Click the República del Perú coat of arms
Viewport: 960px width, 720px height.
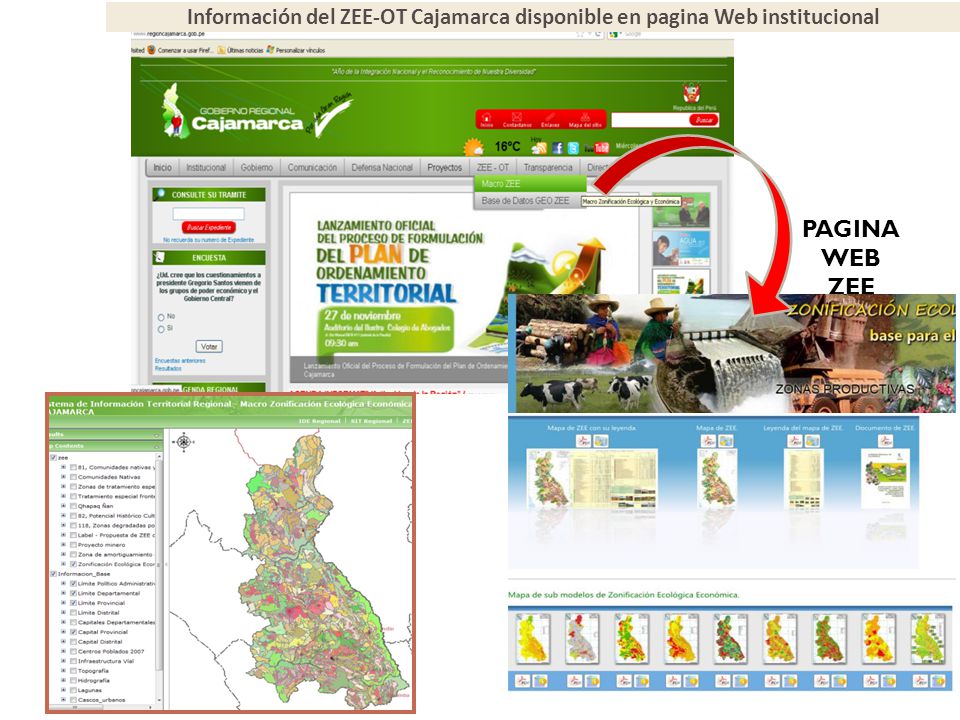tap(691, 94)
